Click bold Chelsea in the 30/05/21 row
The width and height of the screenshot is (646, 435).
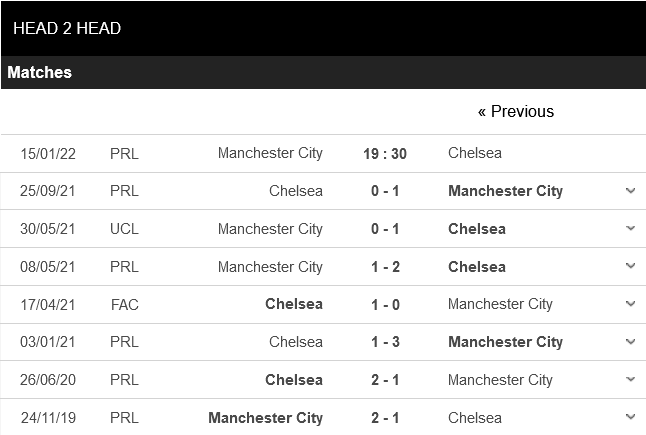click(x=477, y=229)
